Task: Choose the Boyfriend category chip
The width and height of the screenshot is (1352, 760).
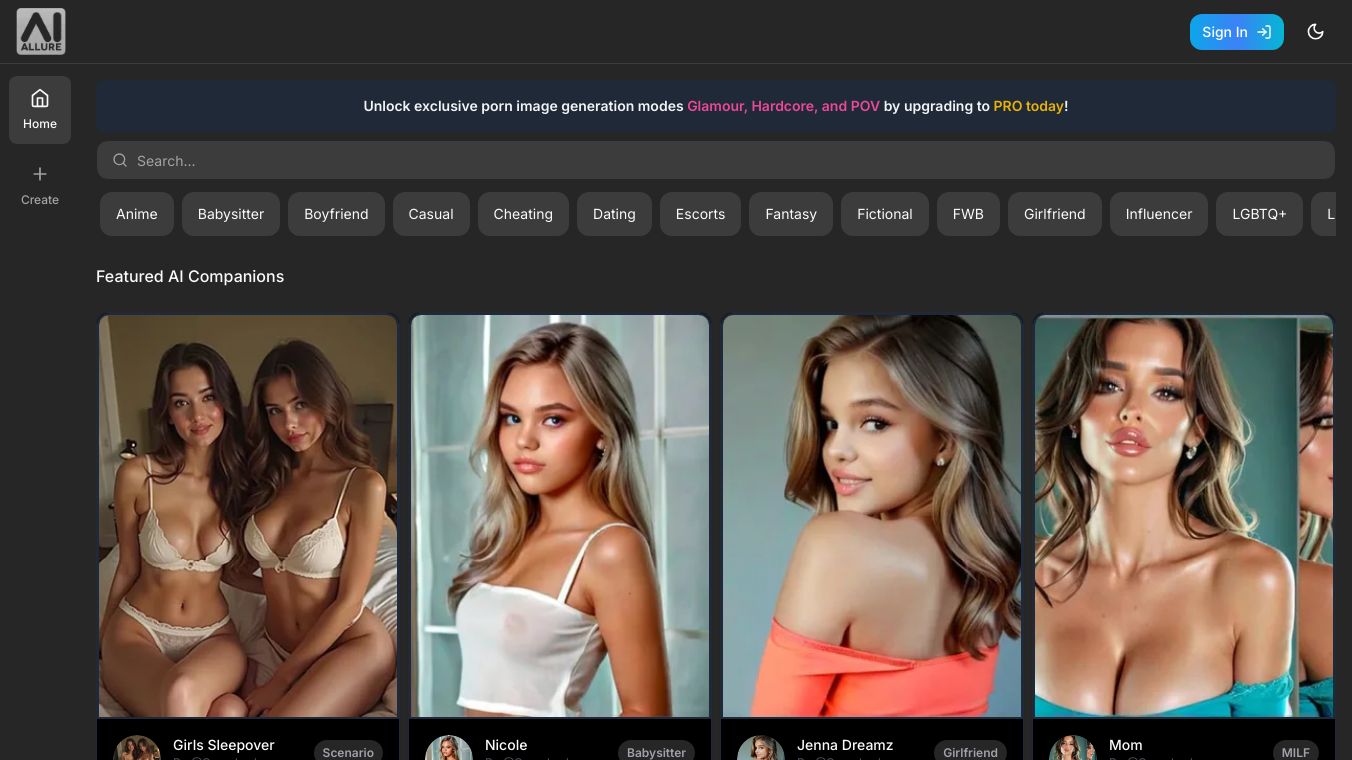Action: click(x=336, y=214)
